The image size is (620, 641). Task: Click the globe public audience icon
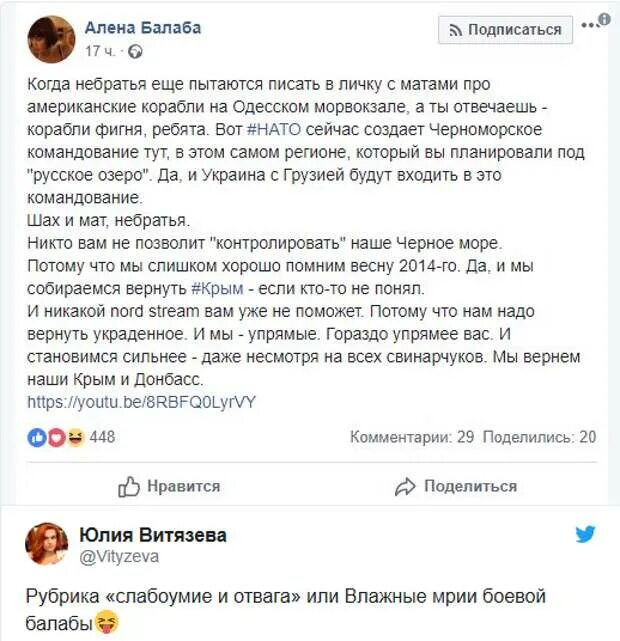pyautogui.click(x=135, y=52)
